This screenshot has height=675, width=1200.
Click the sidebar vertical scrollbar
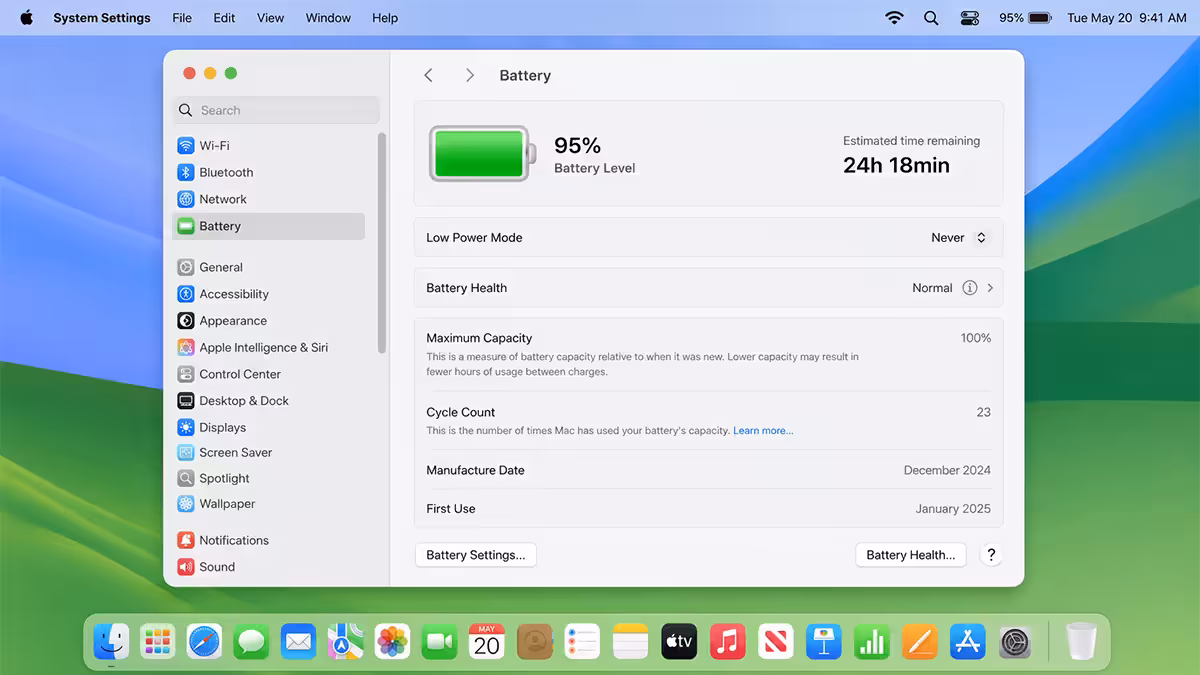tap(382, 243)
